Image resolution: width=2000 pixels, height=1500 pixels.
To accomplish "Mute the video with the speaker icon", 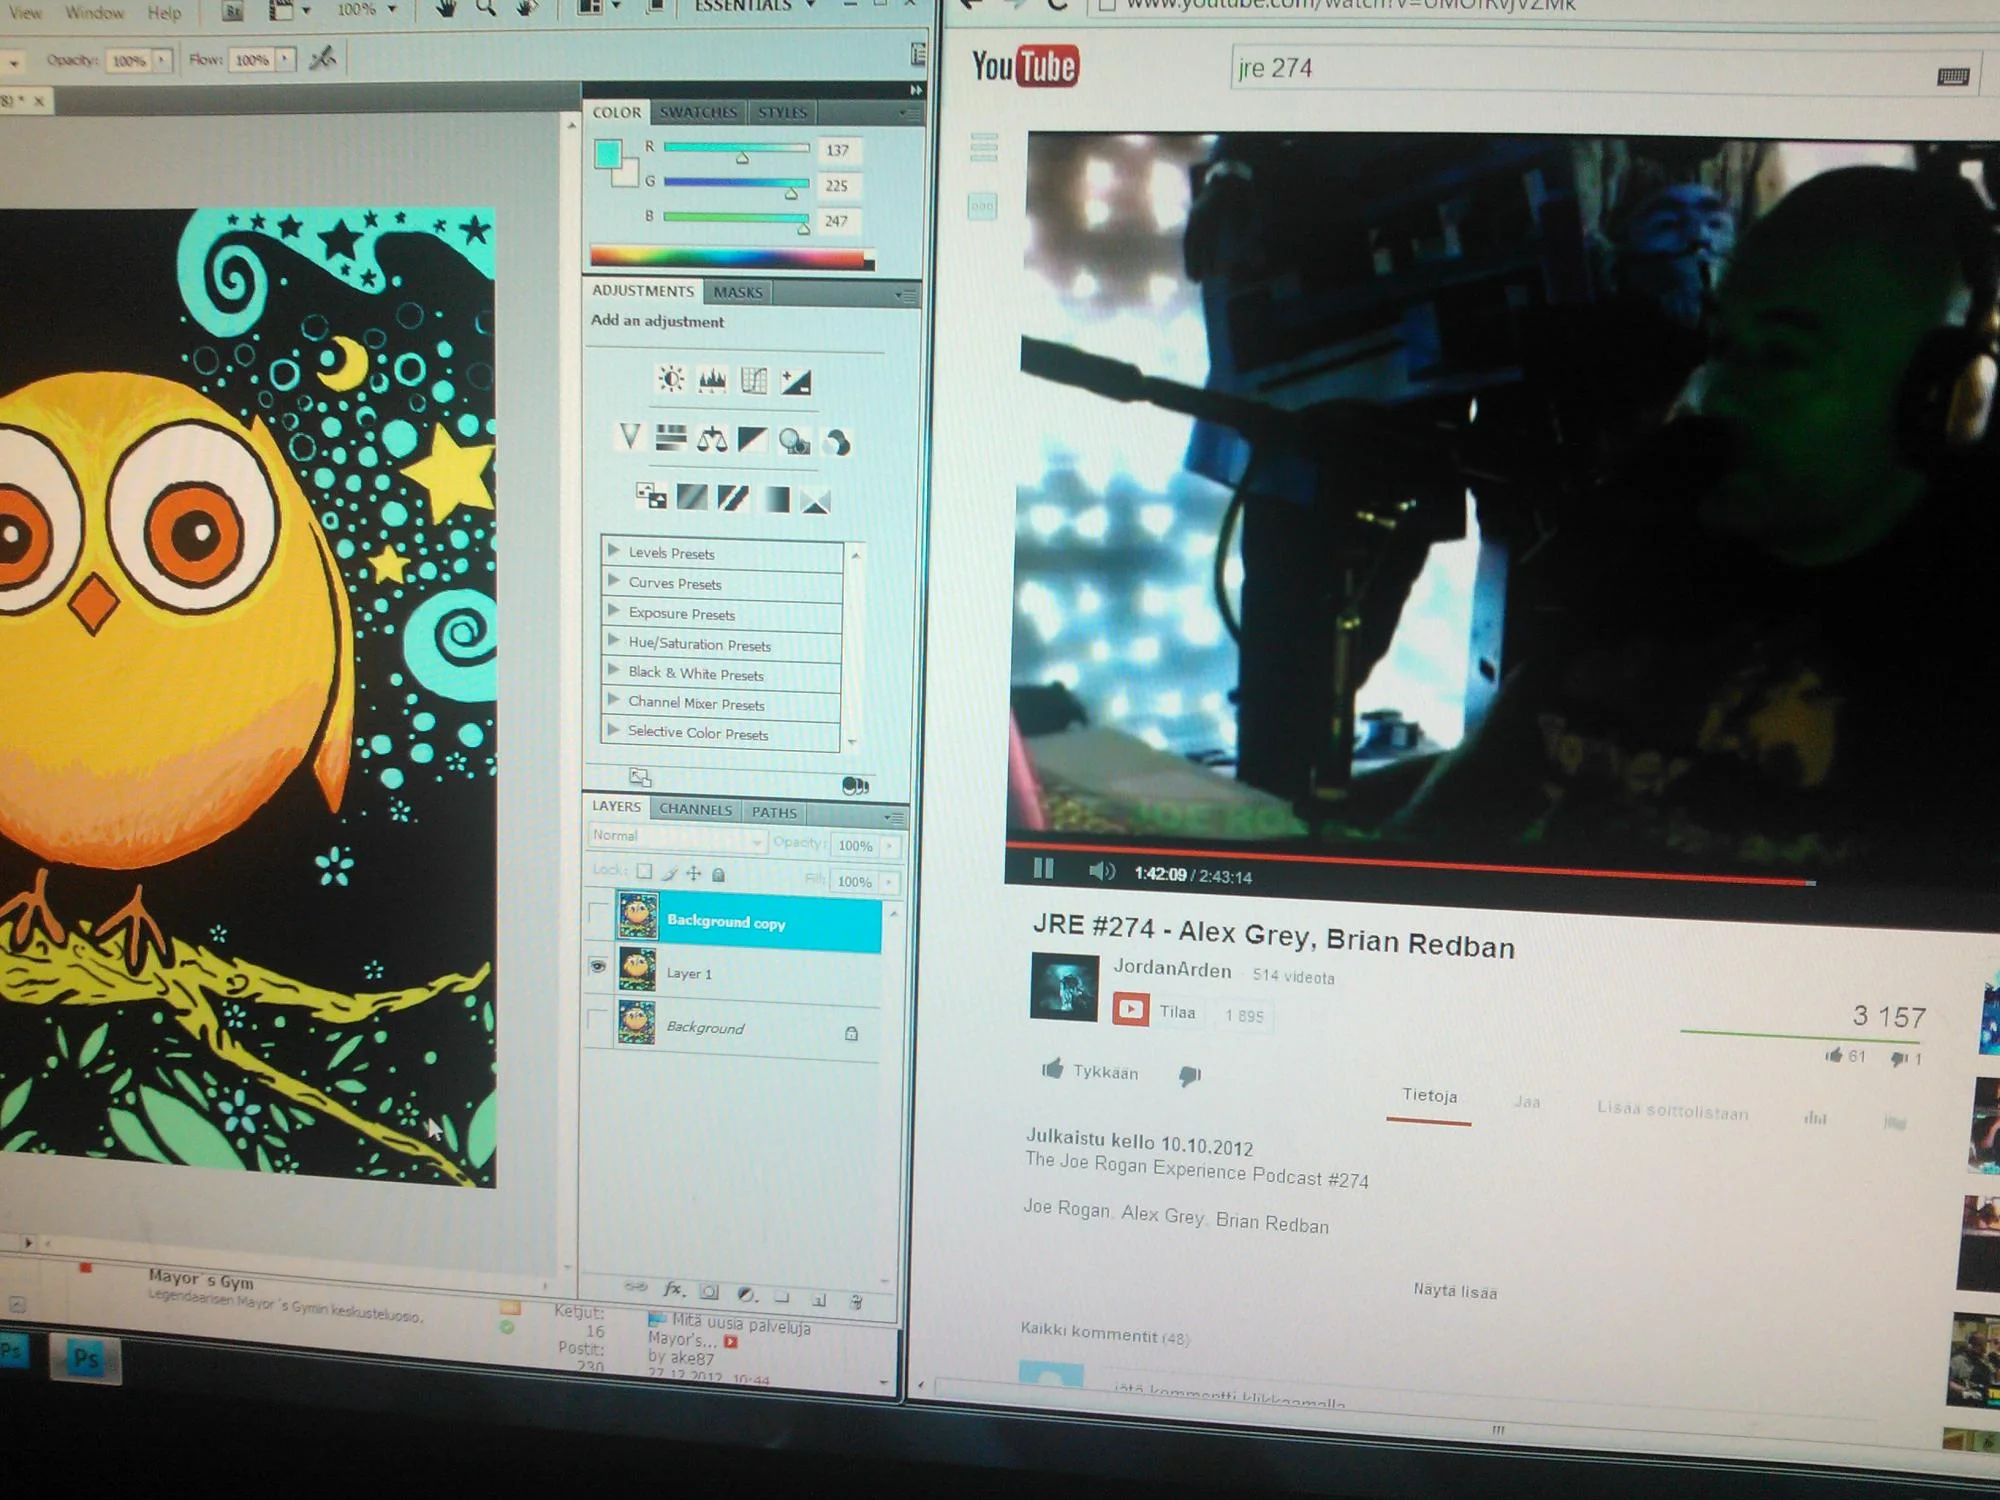I will click(1100, 871).
